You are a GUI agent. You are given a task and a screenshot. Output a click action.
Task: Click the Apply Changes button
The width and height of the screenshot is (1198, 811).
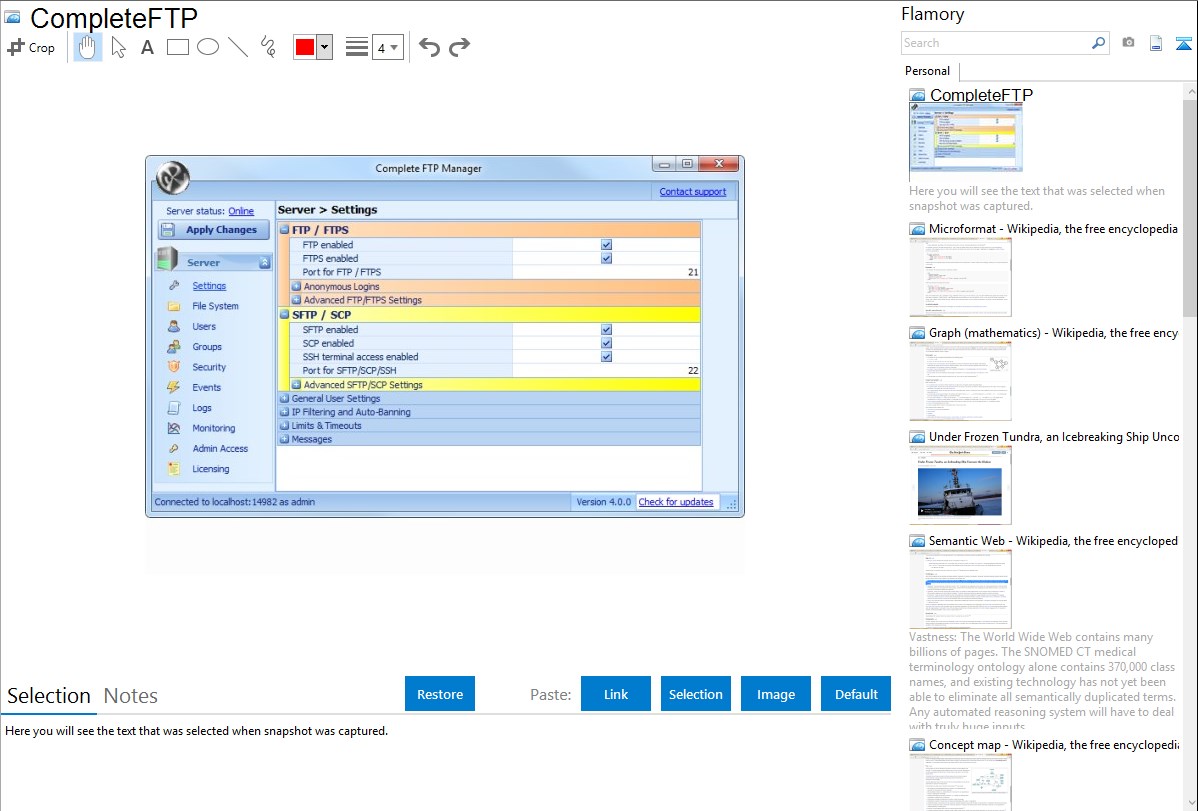214,229
